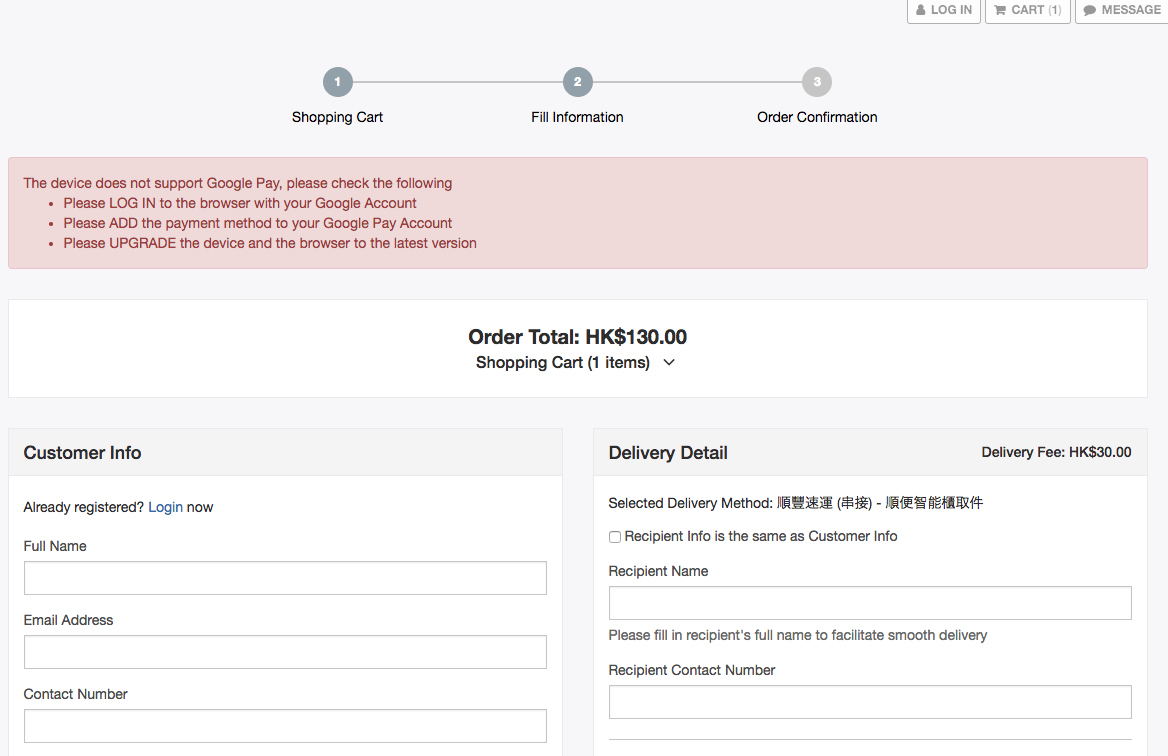
Task: Focus the Full Name input field
Action: pyautogui.click(x=285, y=578)
